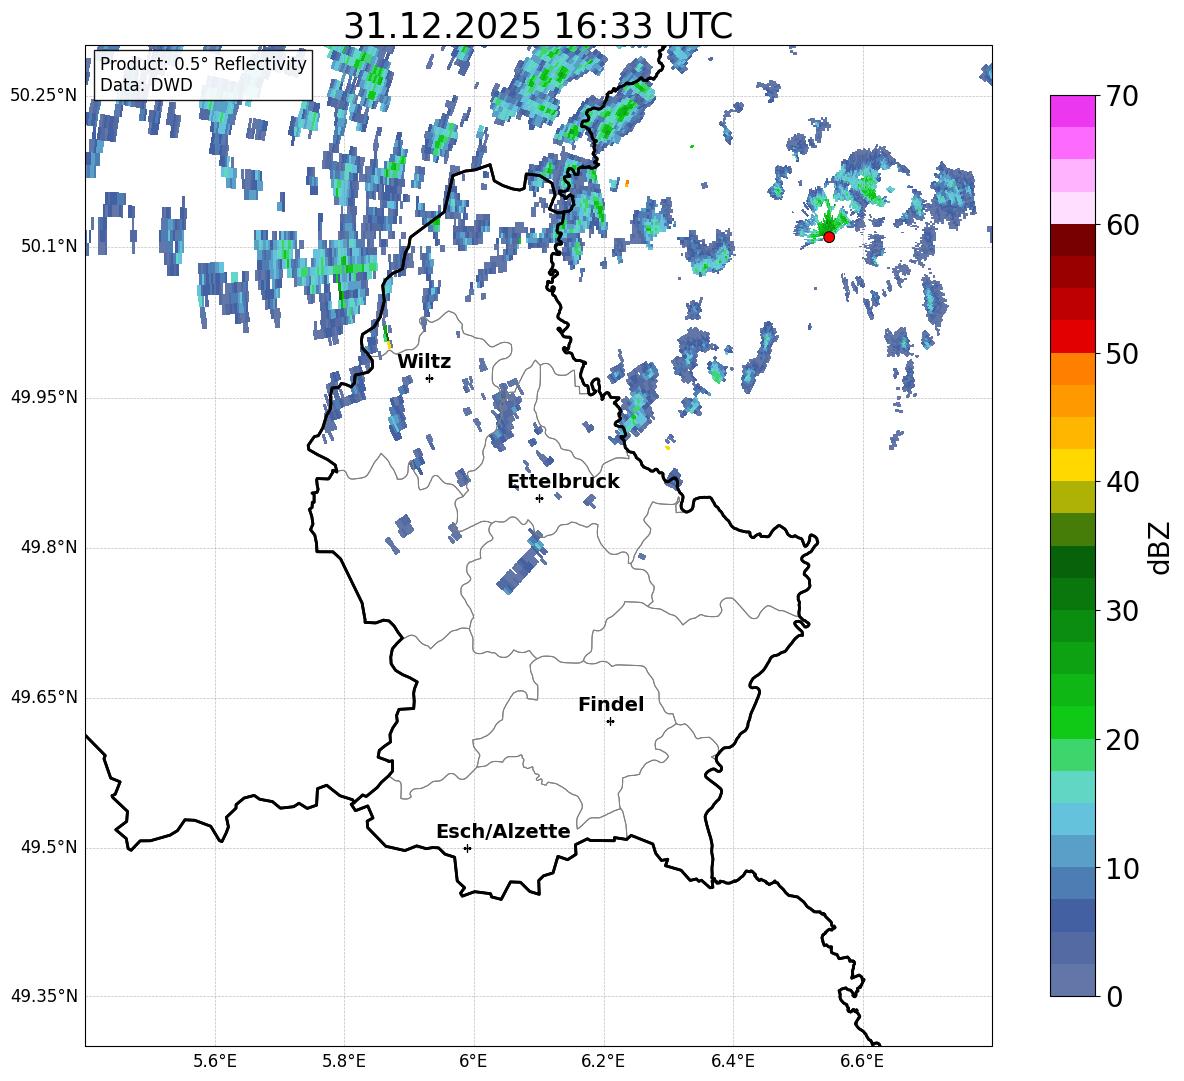The image size is (1184, 1081).
Task: Click the 49.95°N latitude tick label
Action: tap(44, 397)
